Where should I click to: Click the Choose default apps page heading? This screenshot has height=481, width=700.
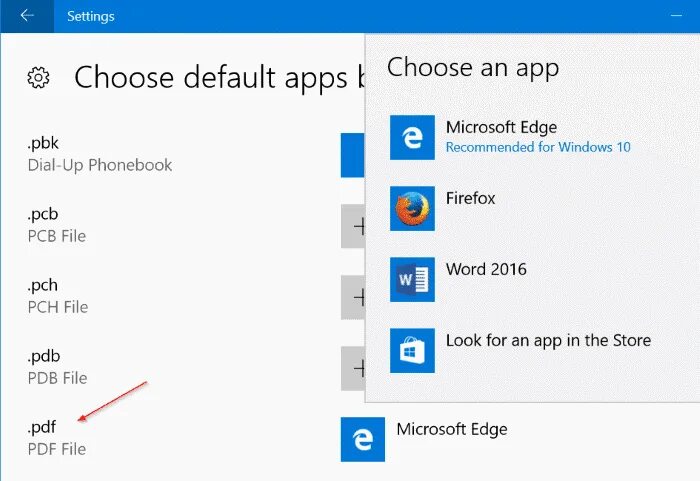(219, 78)
